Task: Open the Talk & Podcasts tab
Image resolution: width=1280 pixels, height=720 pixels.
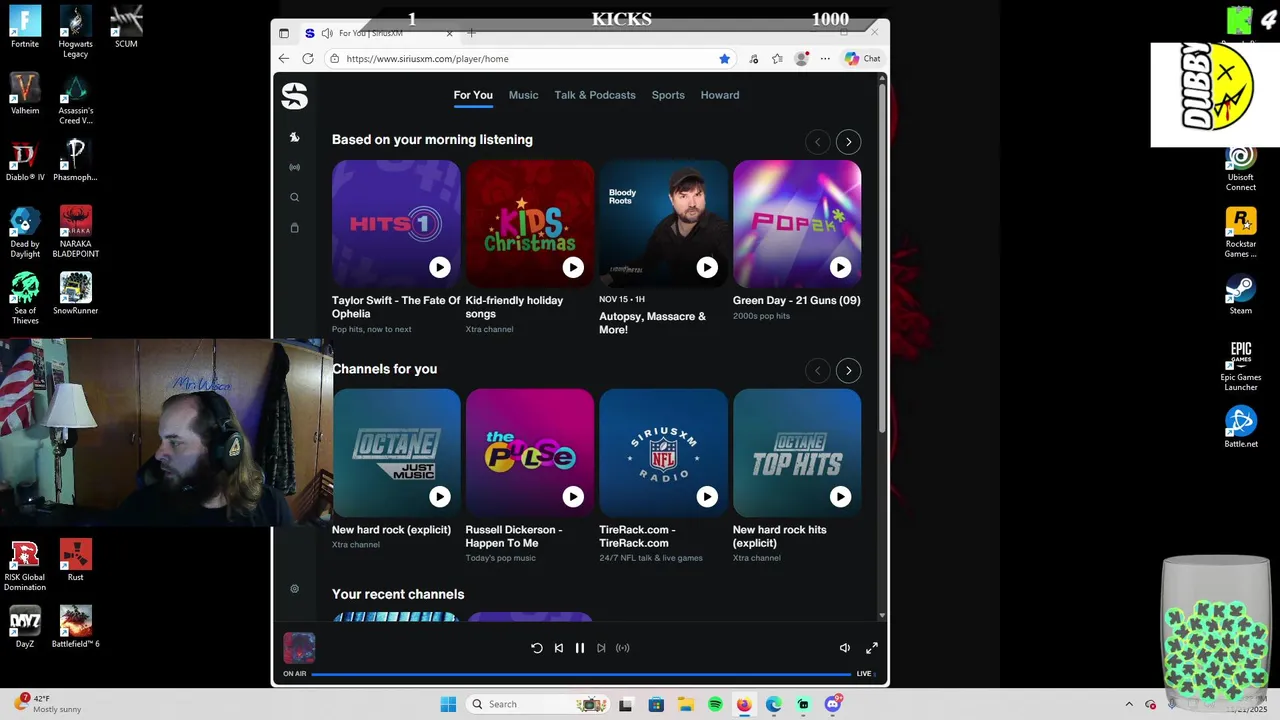Action: (595, 95)
